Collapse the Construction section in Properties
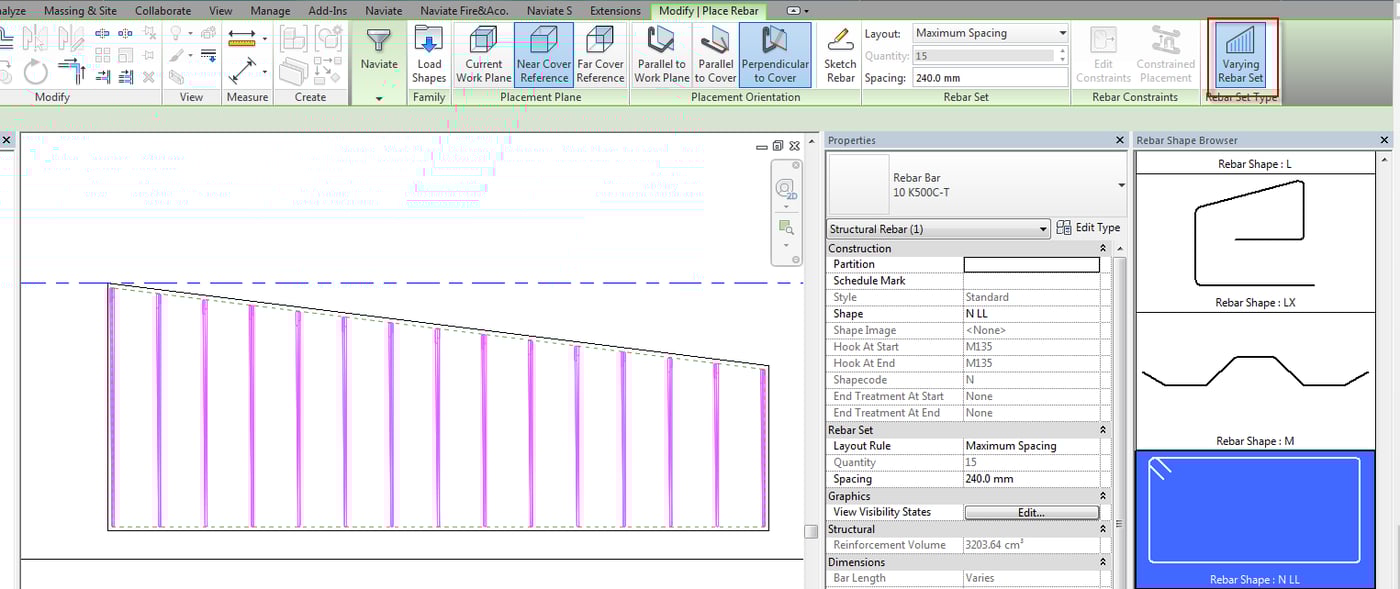 (x=1101, y=247)
